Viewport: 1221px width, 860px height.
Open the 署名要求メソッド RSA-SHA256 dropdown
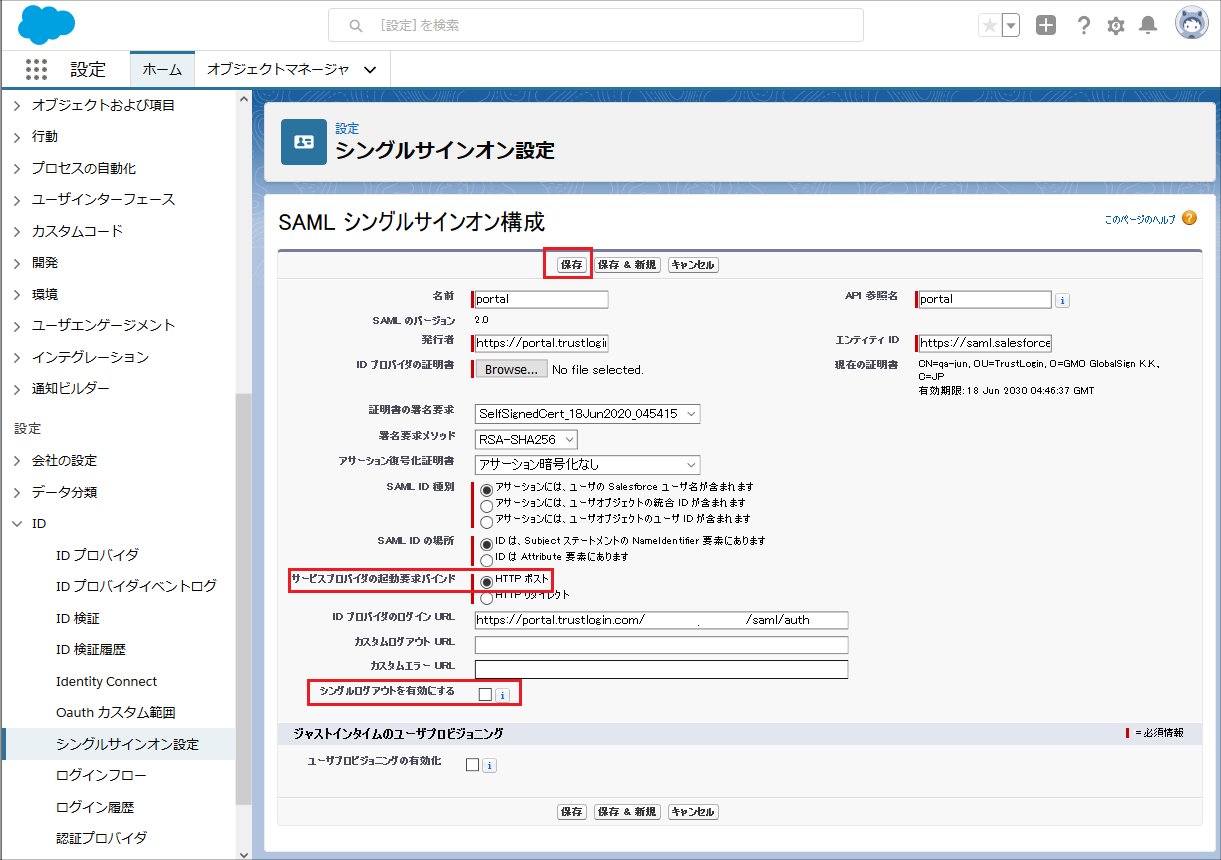[x=526, y=439]
